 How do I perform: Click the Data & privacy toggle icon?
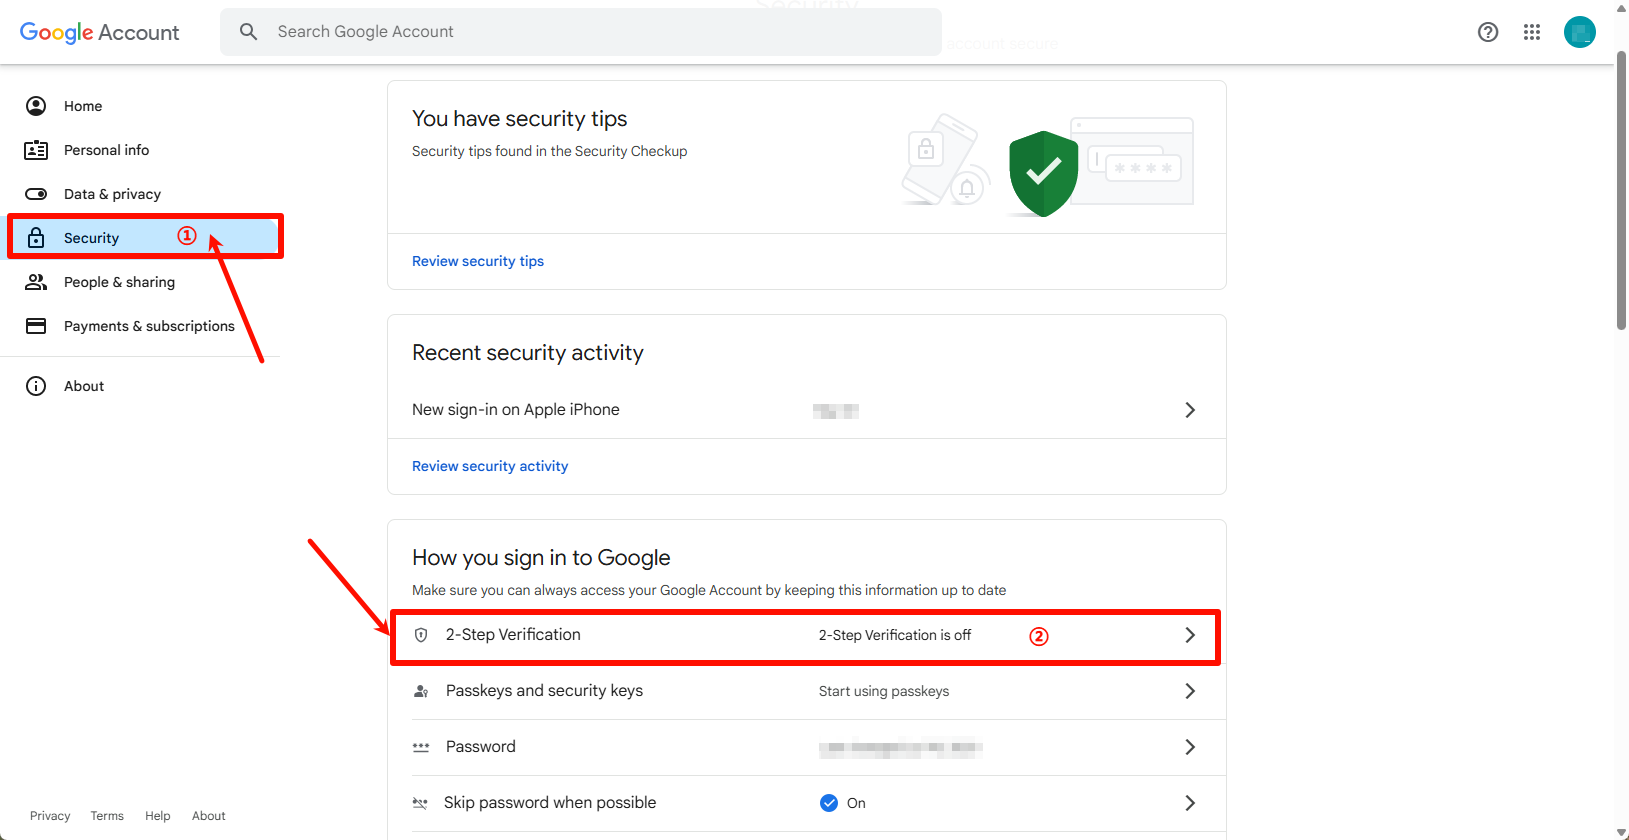tap(36, 194)
